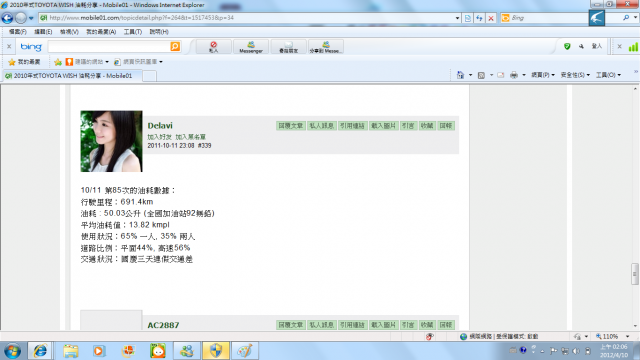Expand the suggested sites dropdown

tap(107, 62)
